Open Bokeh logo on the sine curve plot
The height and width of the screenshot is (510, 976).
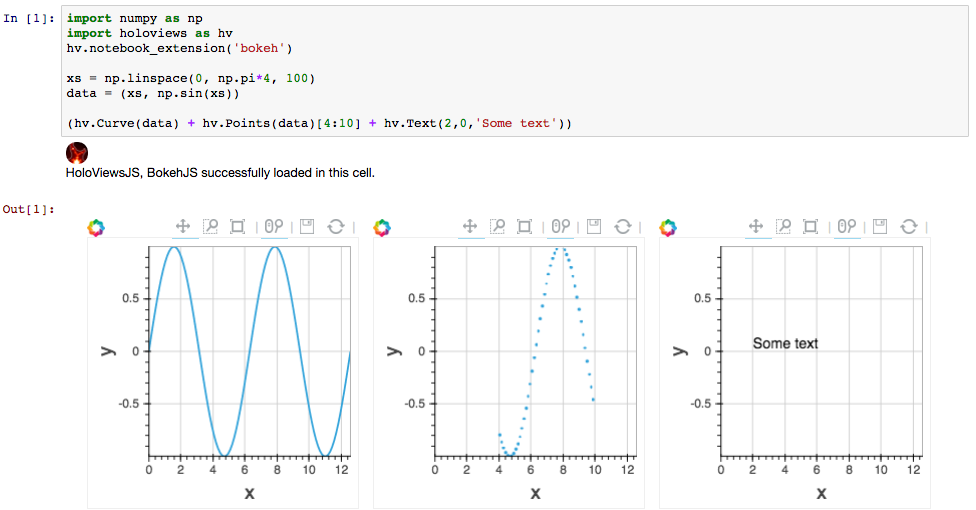pos(96,228)
